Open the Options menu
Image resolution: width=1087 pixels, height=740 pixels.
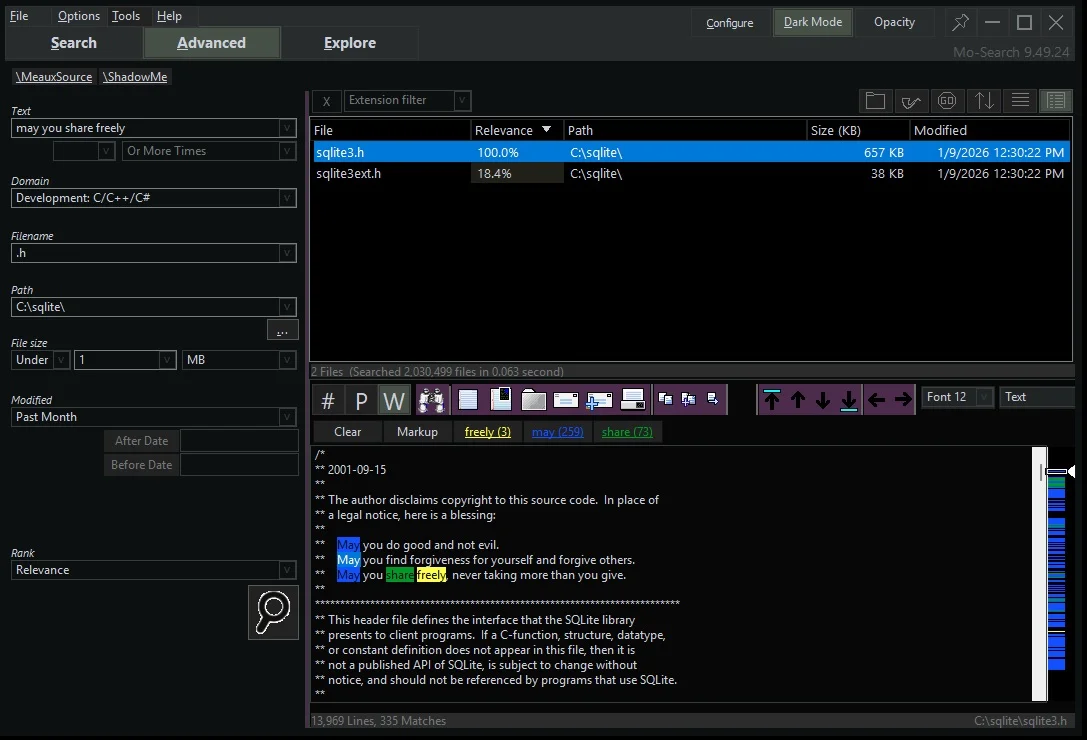(x=78, y=15)
